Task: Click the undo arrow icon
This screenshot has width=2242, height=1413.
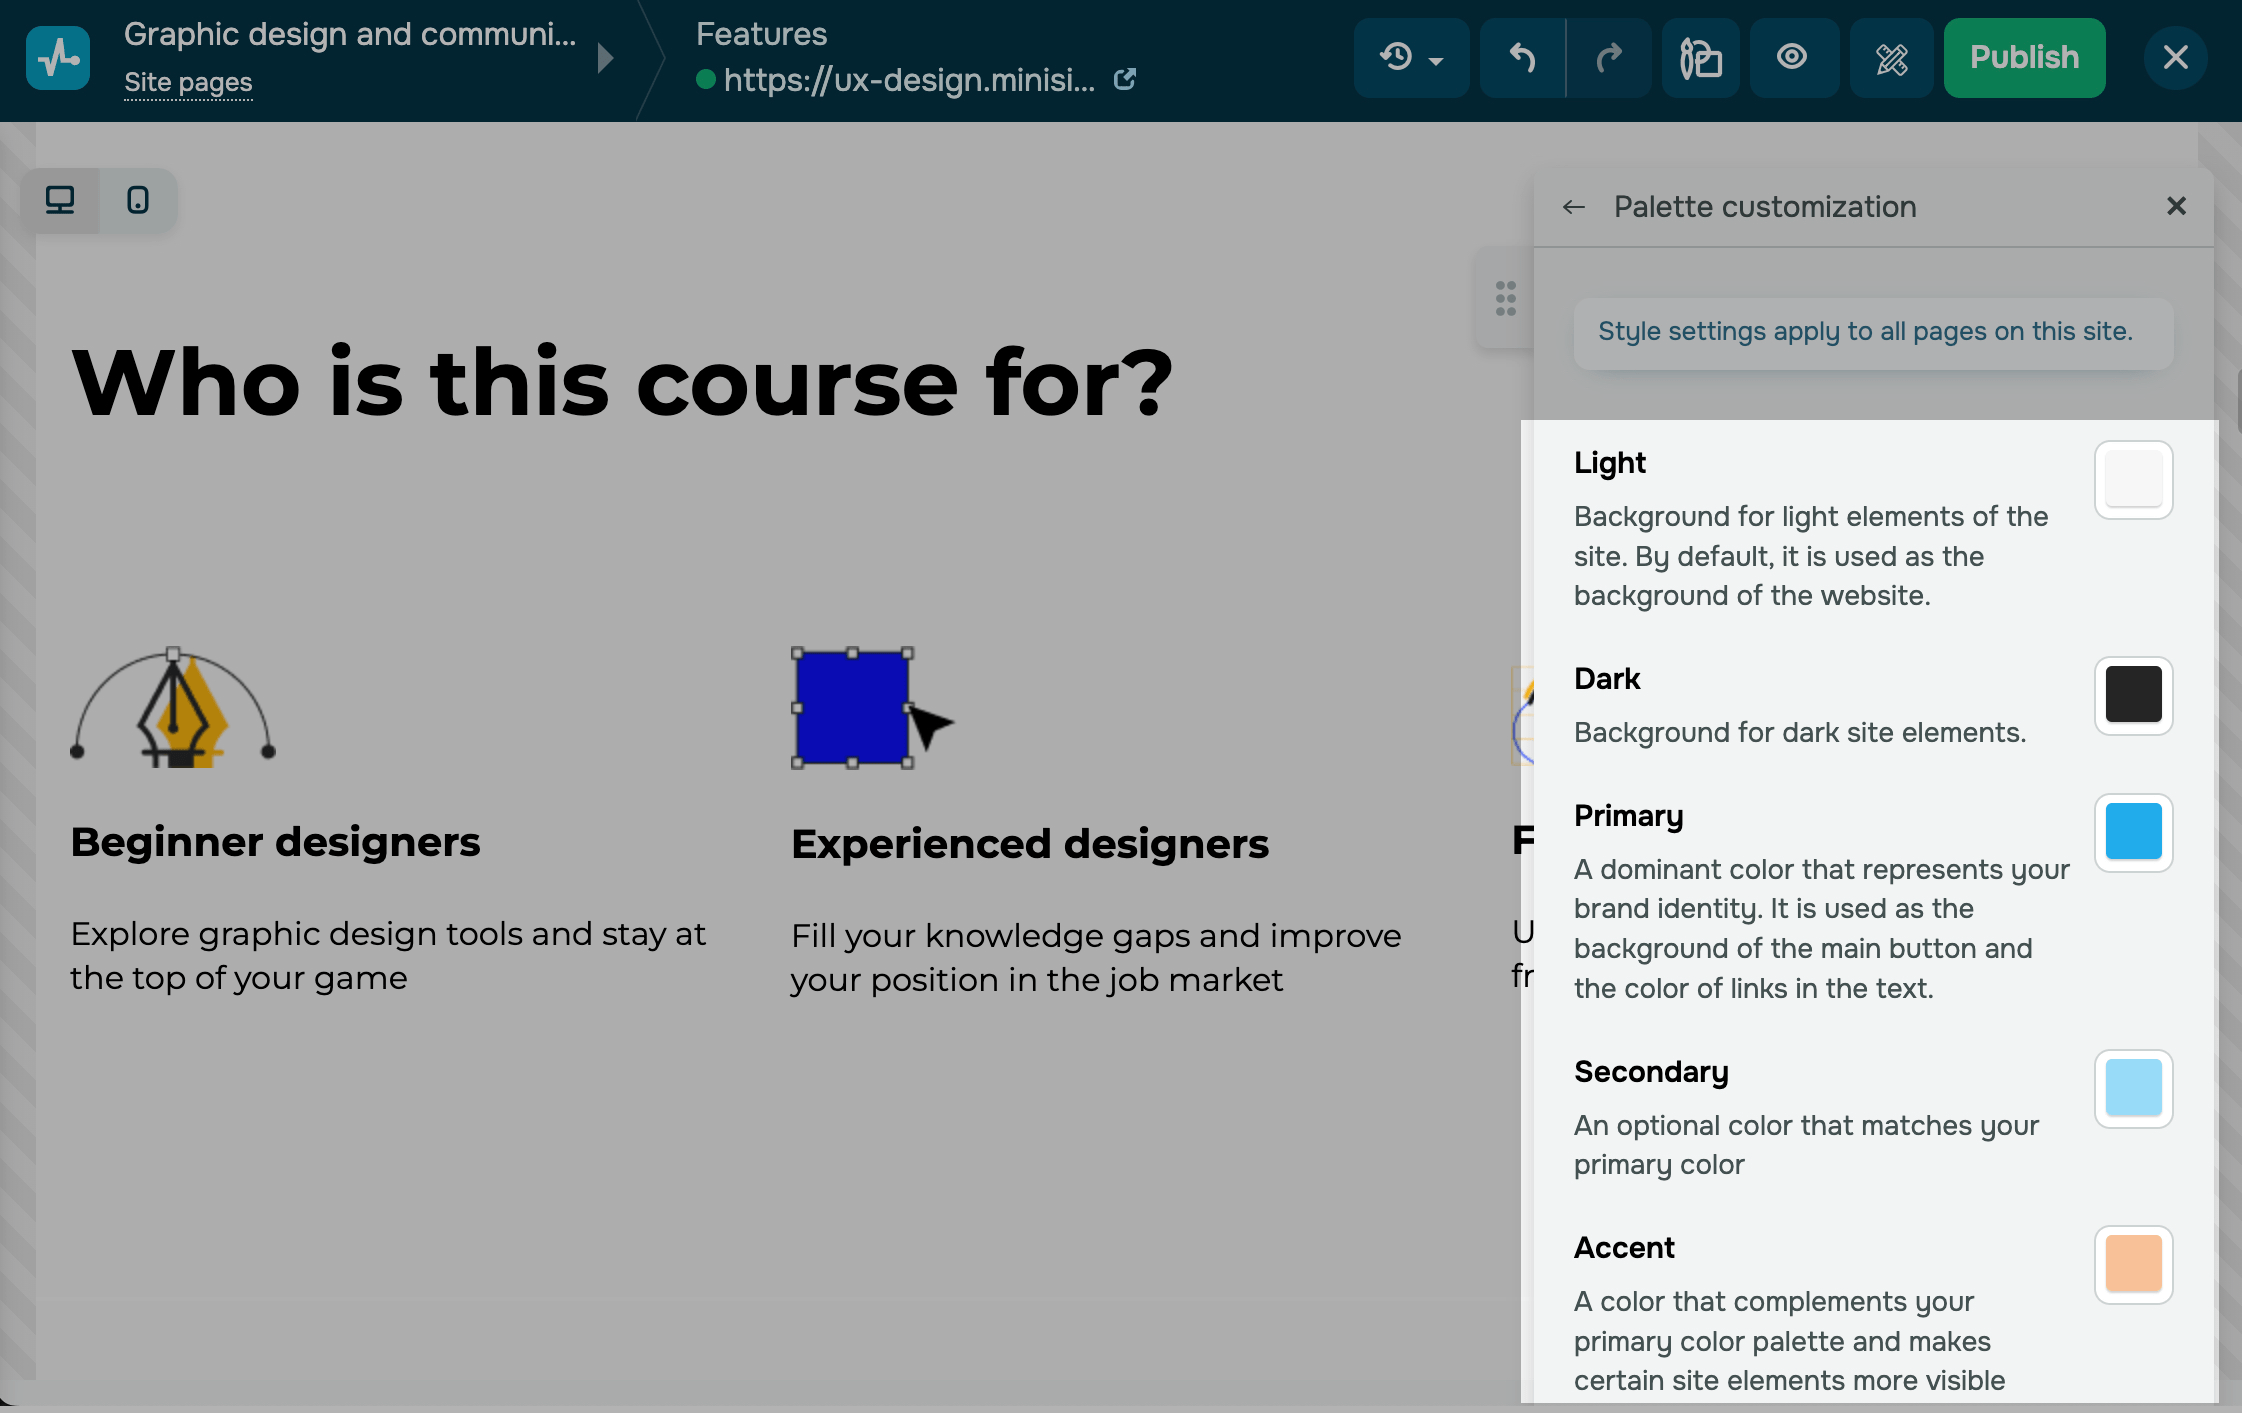Action: [1522, 58]
